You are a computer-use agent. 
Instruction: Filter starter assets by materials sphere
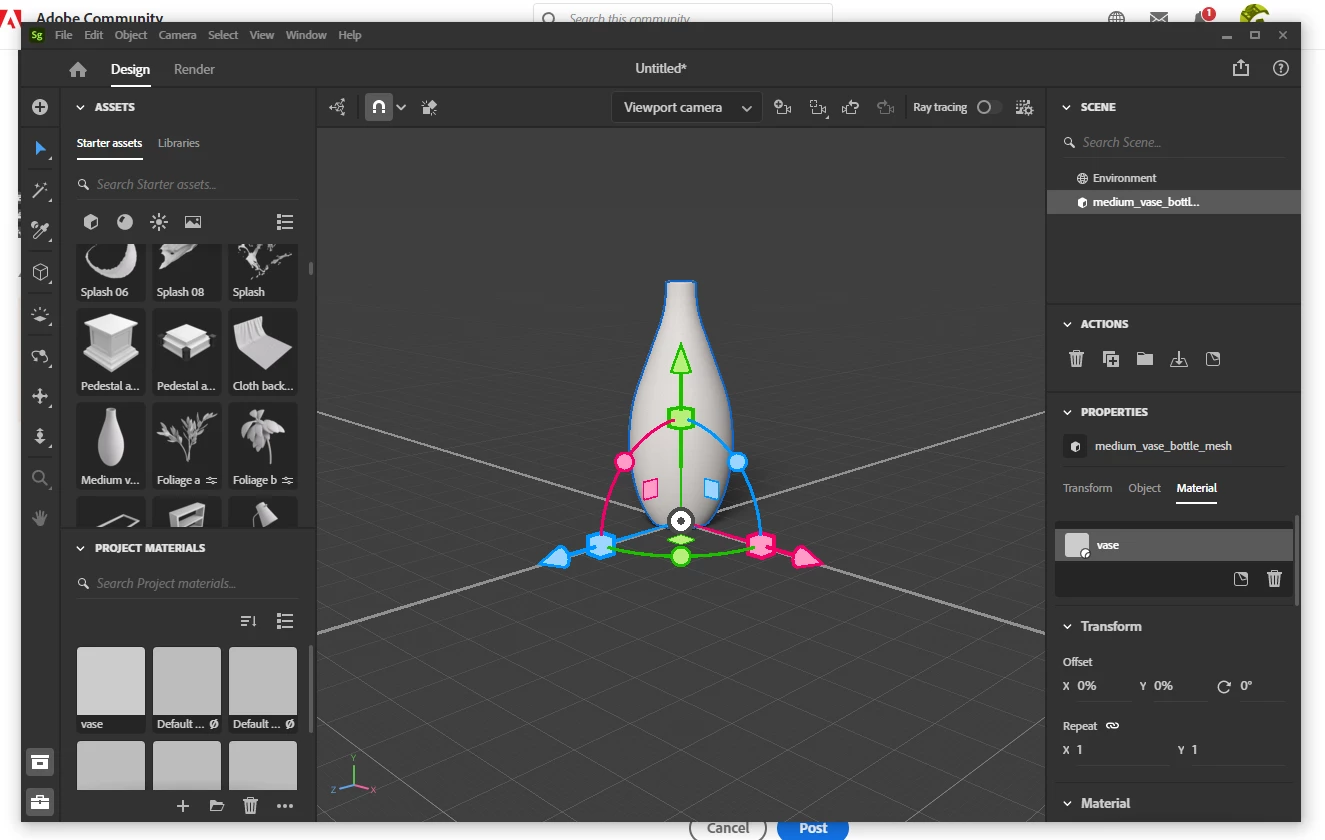(125, 222)
